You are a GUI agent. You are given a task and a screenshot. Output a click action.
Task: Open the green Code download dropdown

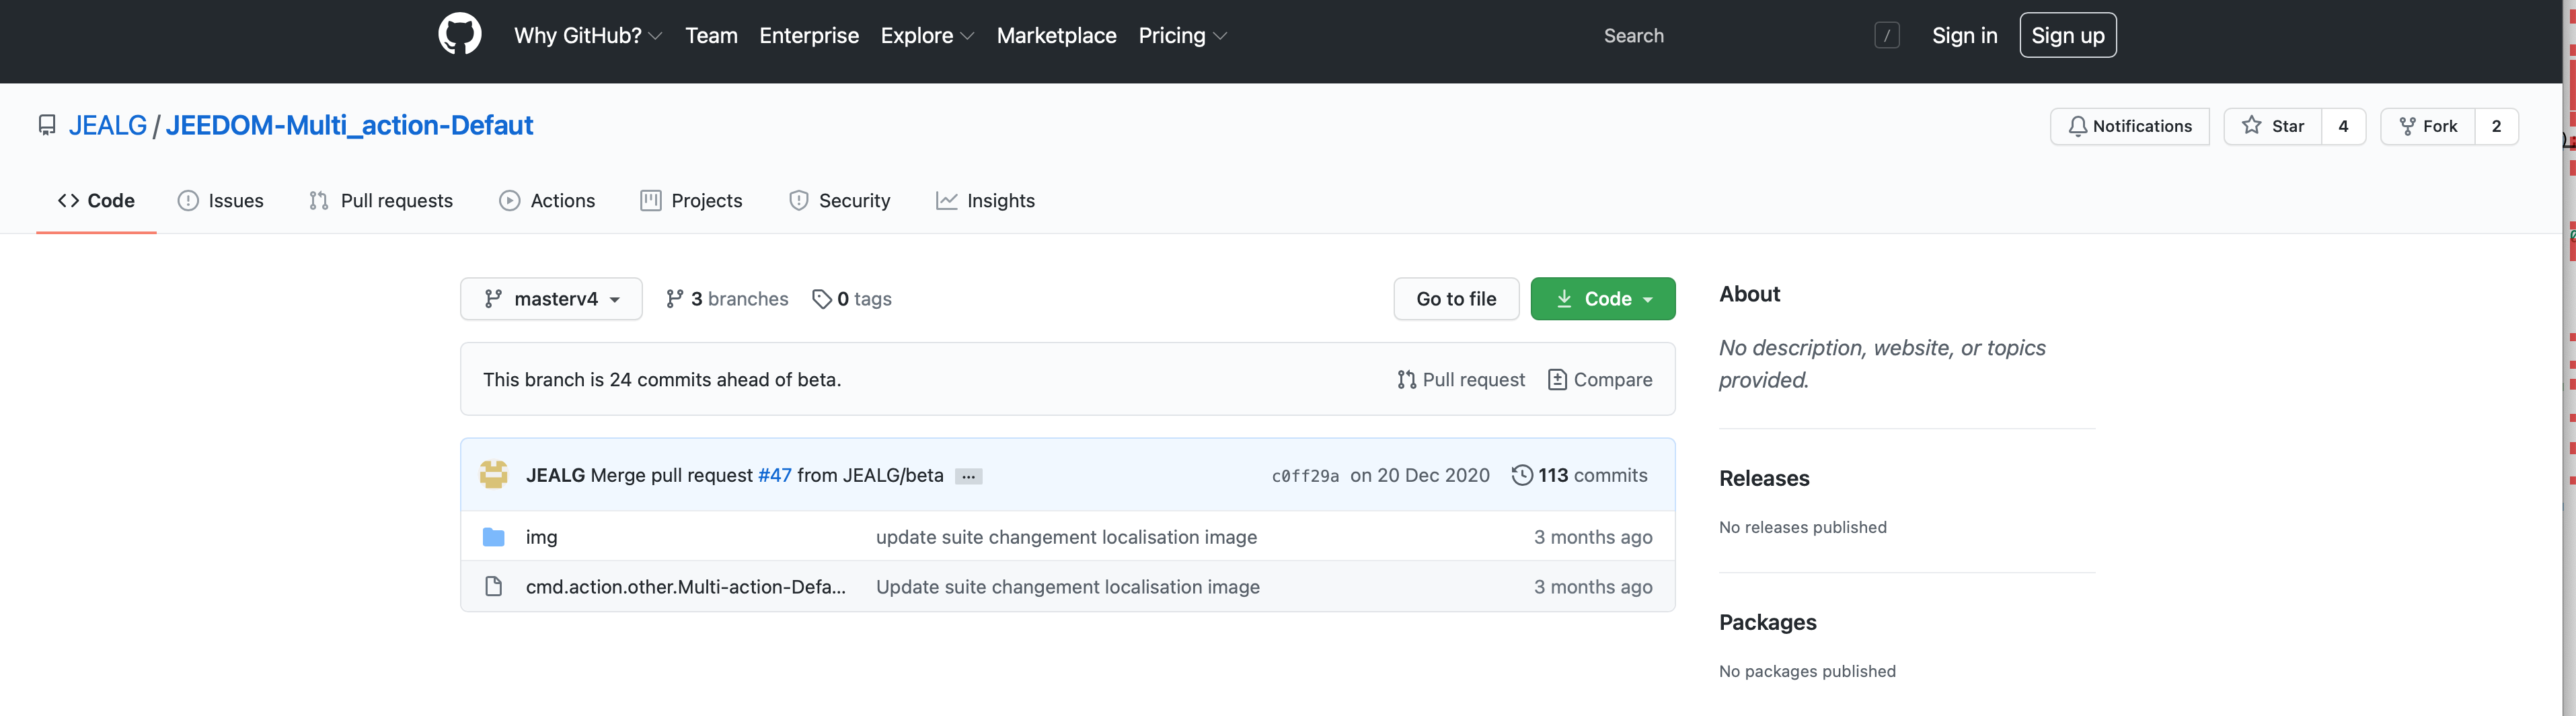pyautogui.click(x=1602, y=299)
